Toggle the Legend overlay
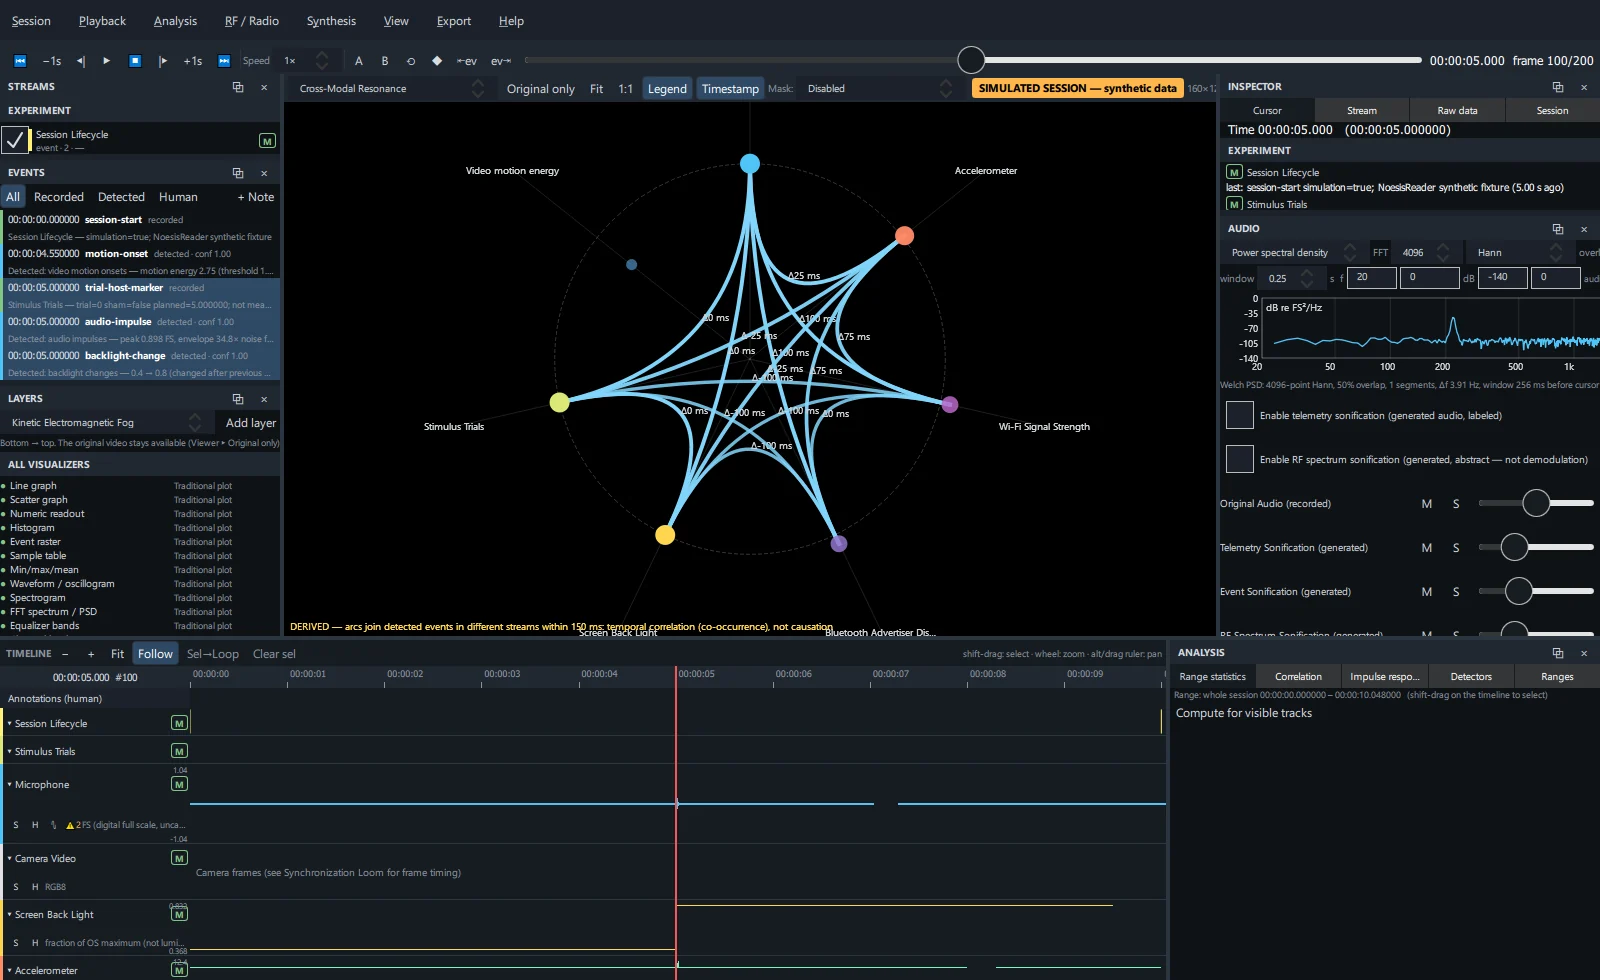 667,89
